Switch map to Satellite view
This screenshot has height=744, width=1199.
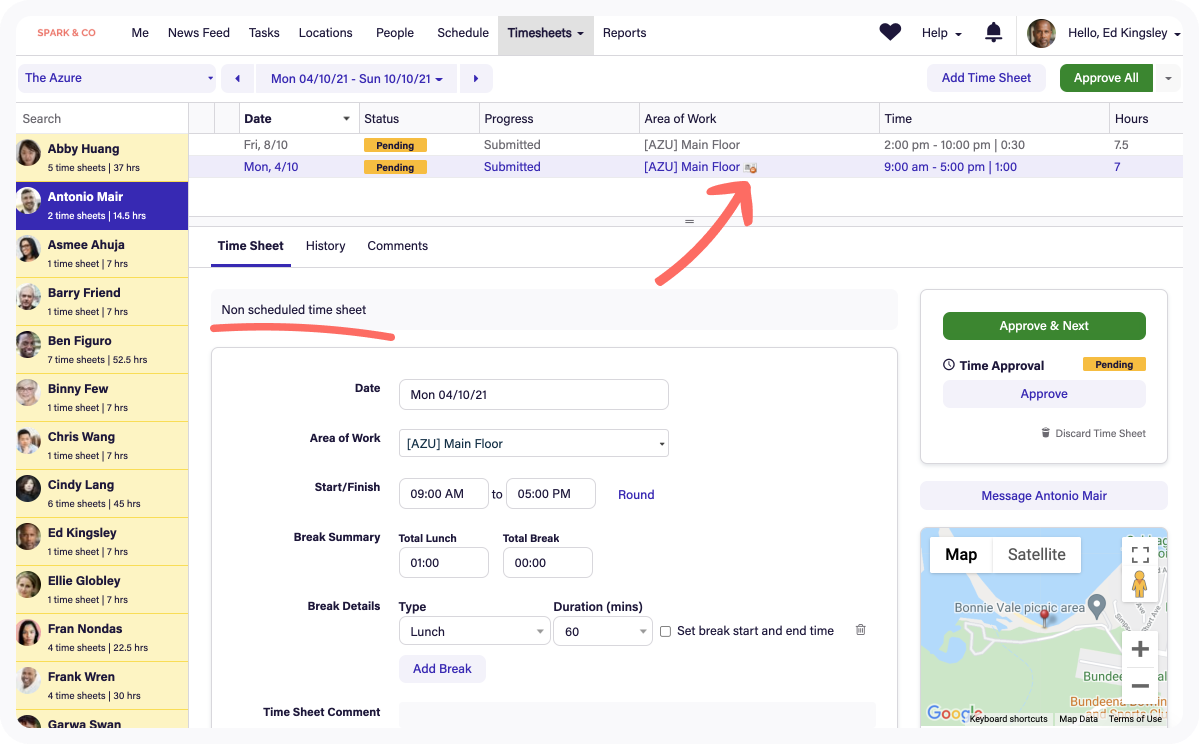coord(1036,554)
